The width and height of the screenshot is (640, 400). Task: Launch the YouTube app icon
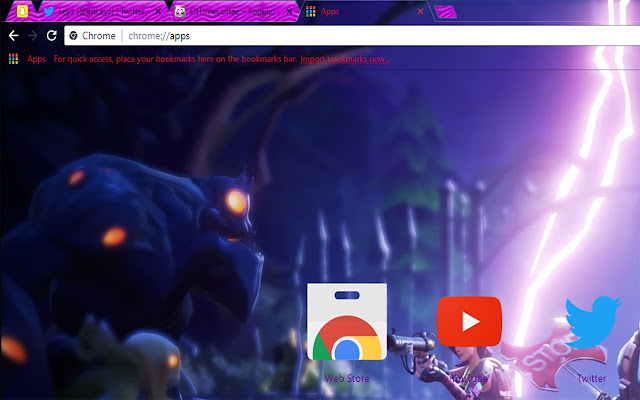pos(469,322)
